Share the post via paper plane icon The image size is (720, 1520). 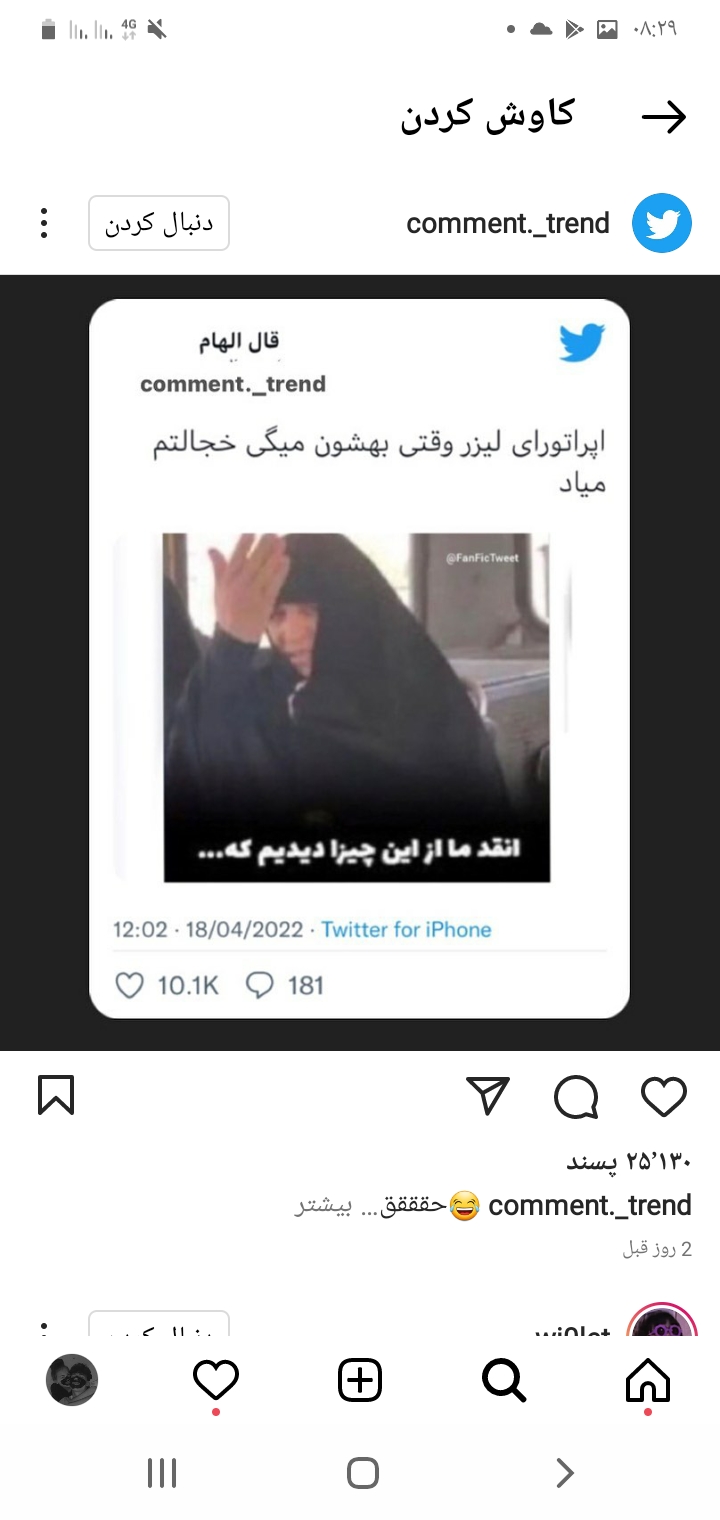click(x=489, y=1096)
